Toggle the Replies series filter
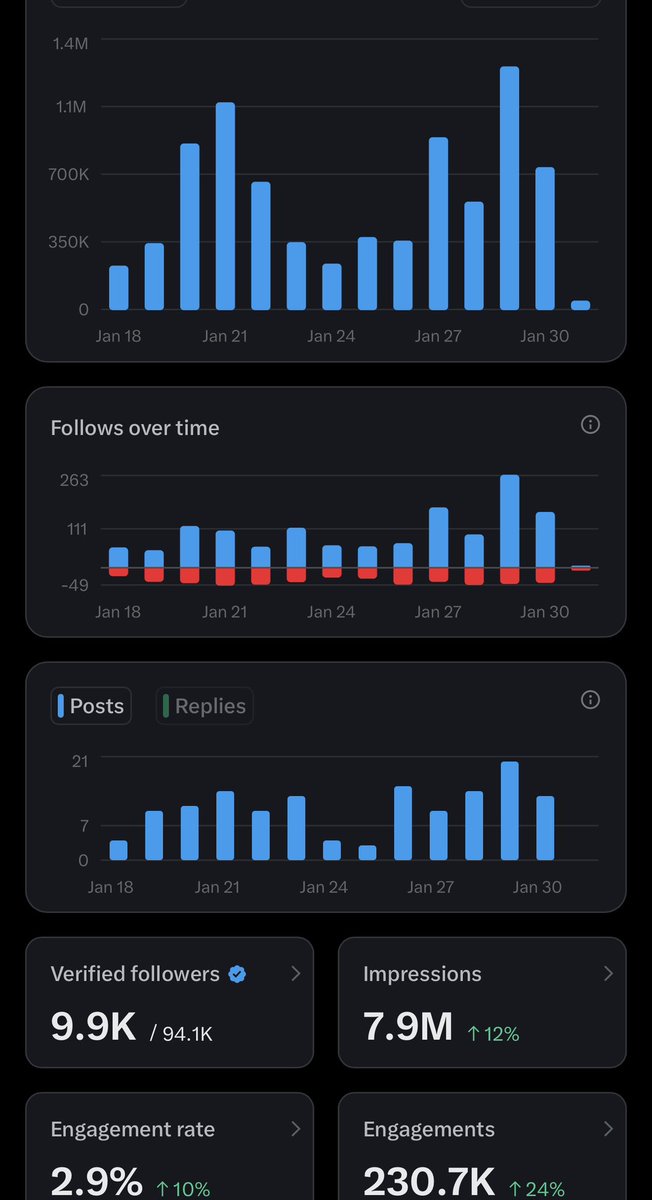Viewport: 652px width, 1200px height. (x=205, y=706)
